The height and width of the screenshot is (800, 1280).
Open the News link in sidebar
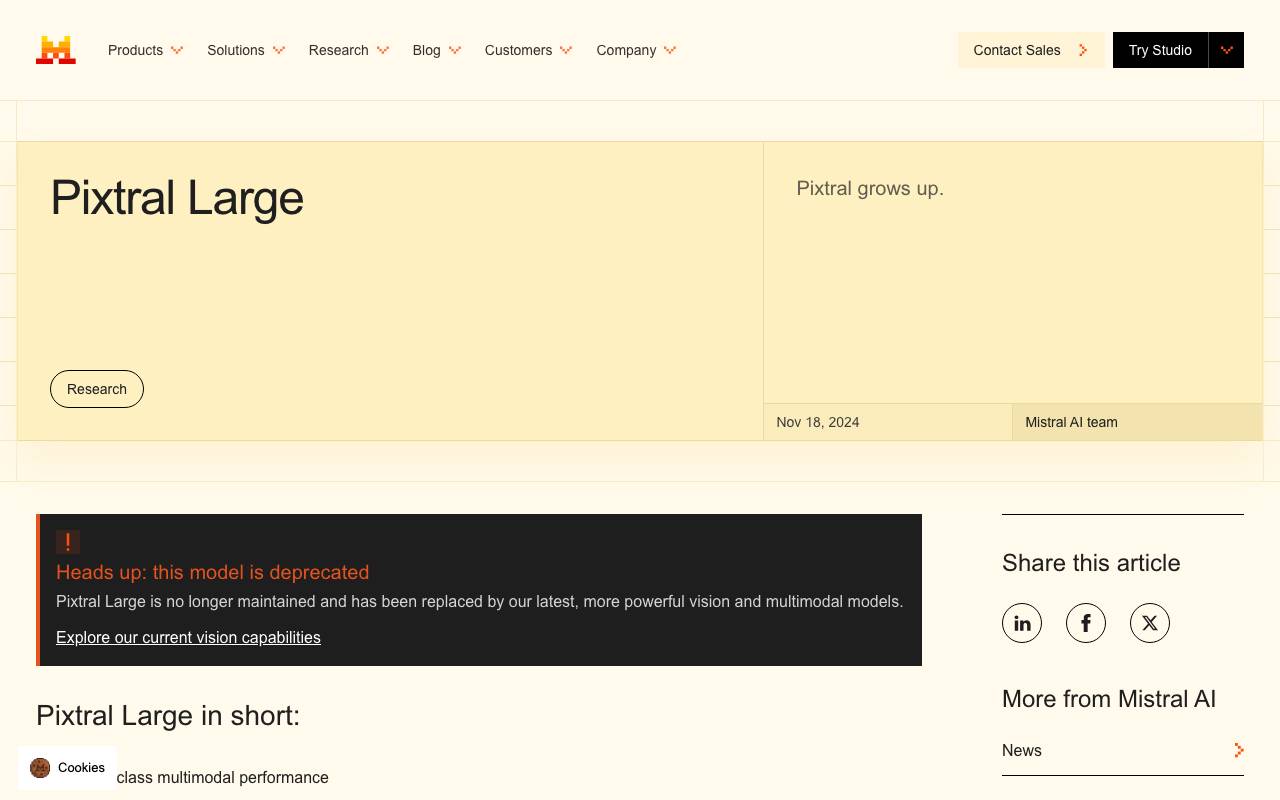click(1123, 750)
